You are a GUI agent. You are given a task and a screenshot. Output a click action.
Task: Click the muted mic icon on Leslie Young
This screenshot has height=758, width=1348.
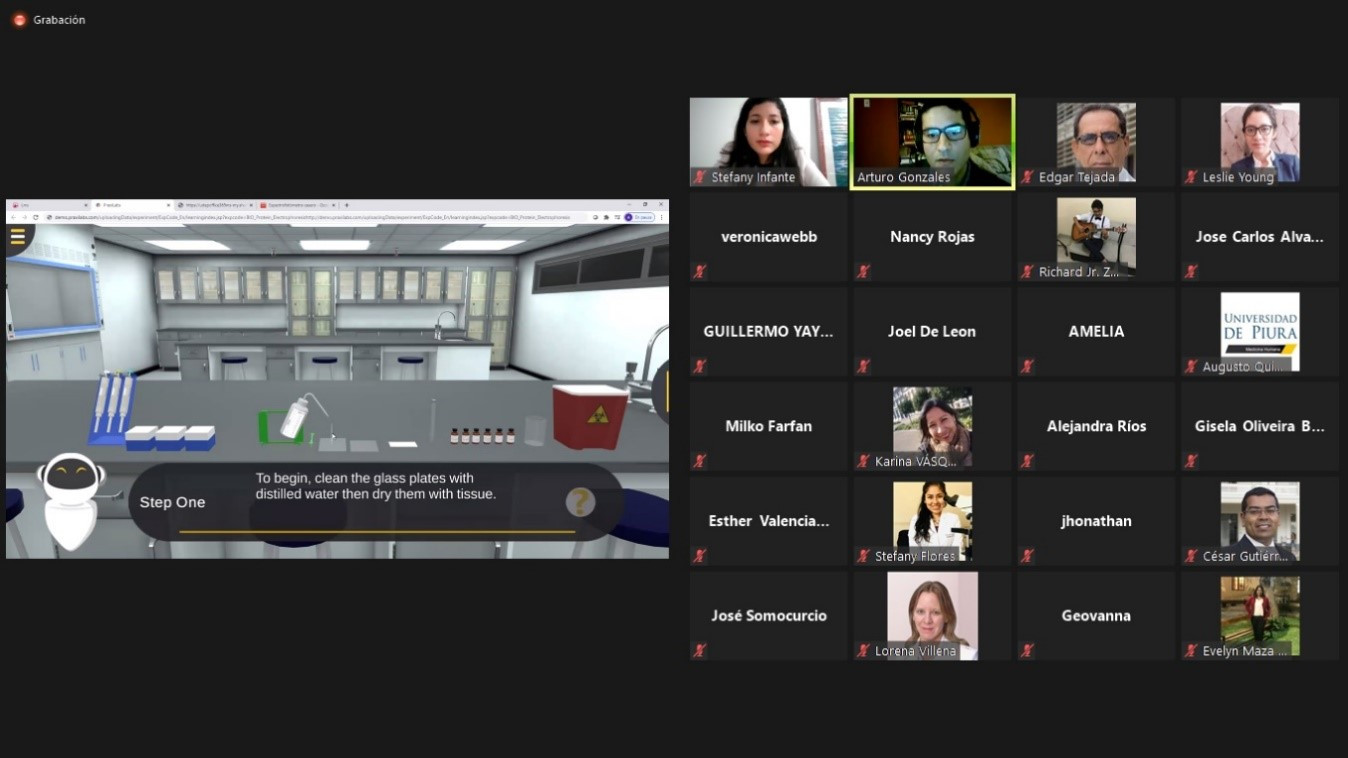coord(1191,178)
